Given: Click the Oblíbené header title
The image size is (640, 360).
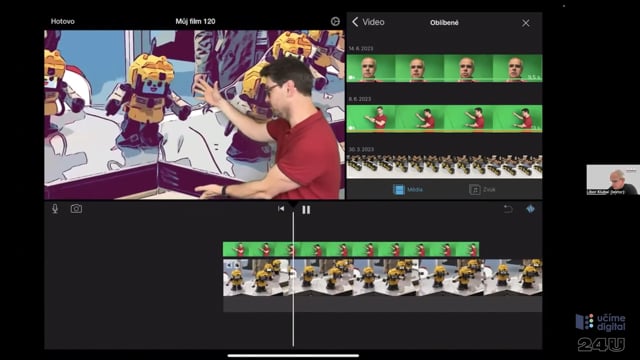Looking at the screenshot, I should pos(444,23).
